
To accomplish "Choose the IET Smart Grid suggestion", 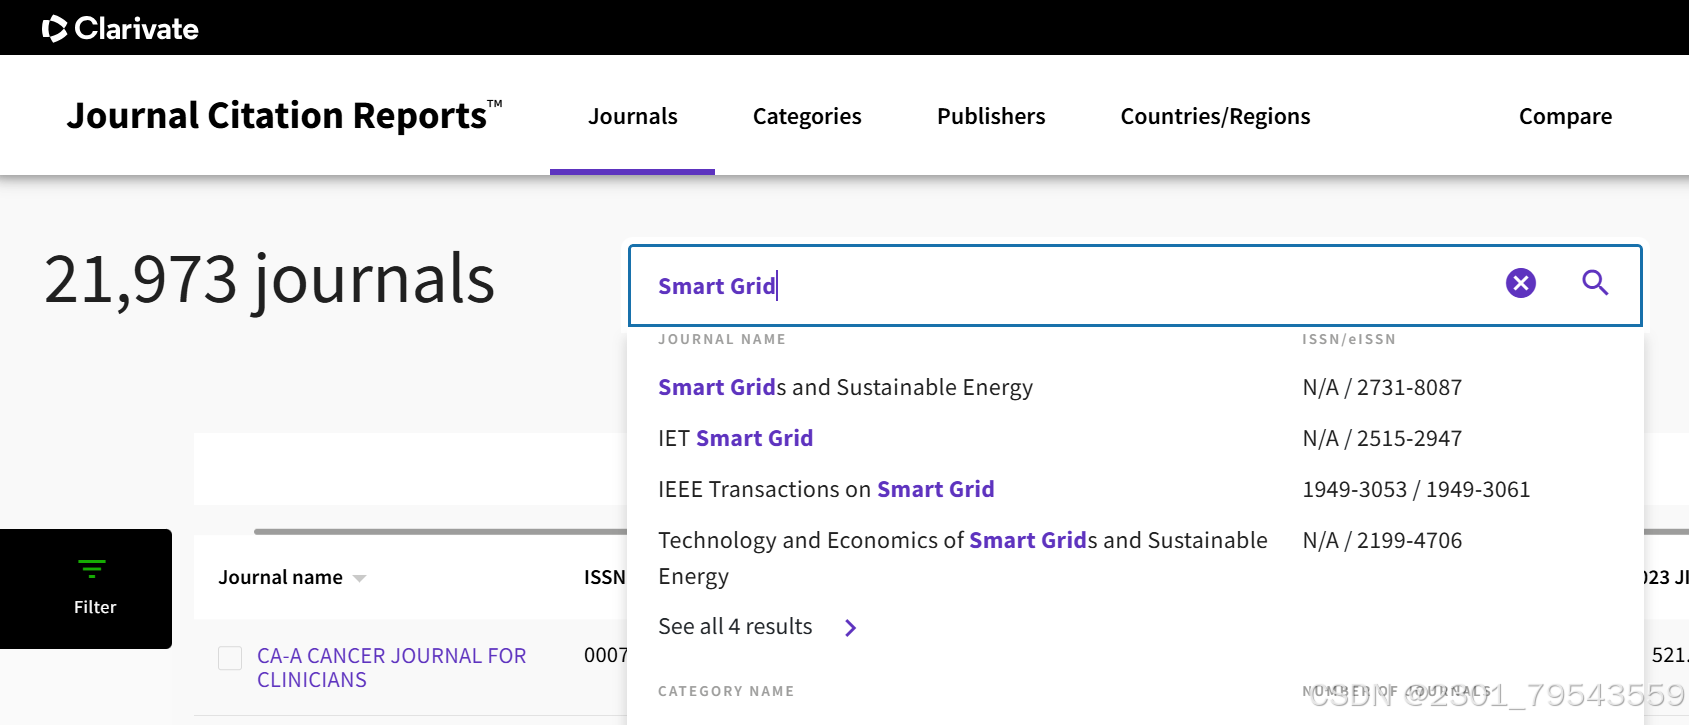I will [735, 438].
